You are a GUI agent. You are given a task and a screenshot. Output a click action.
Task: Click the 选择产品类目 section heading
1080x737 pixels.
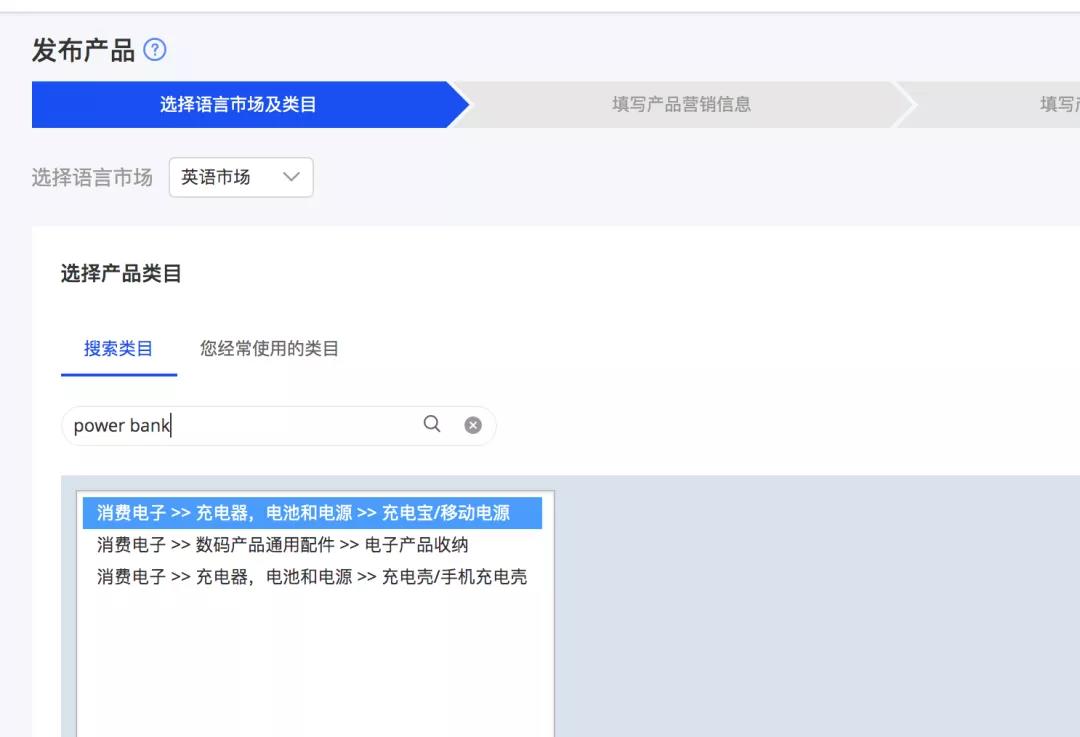[121, 273]
